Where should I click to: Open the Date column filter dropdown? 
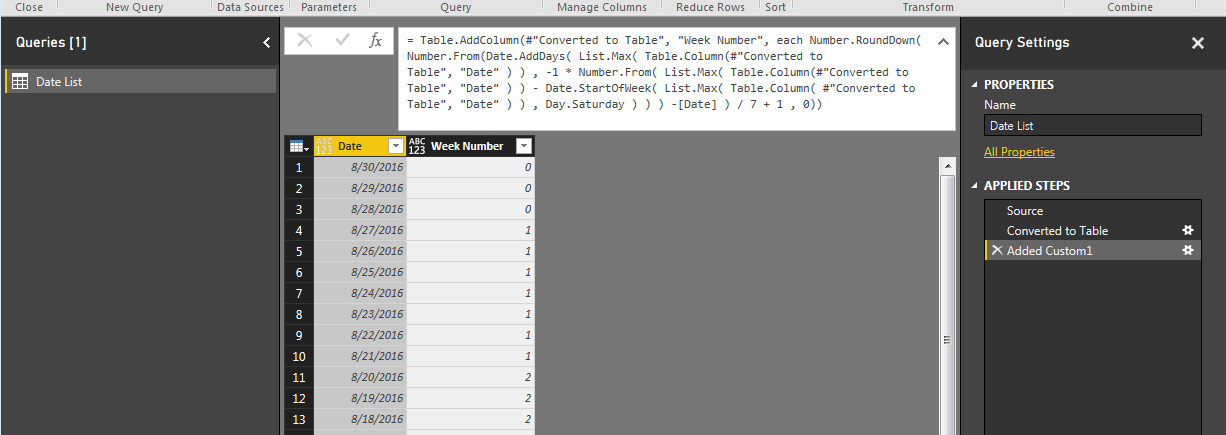click(395, 146)
